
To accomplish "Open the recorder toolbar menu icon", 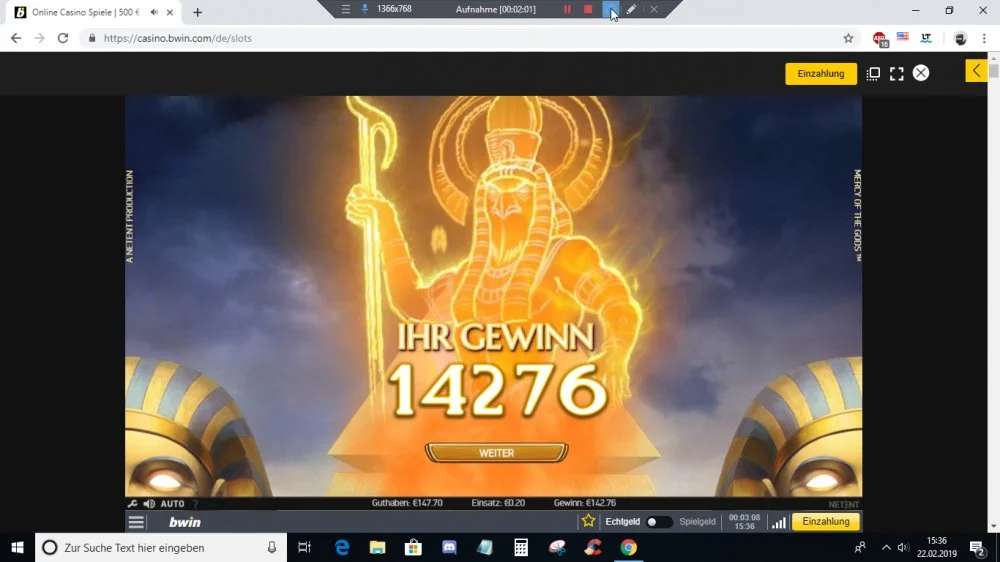I will tap(346, 9).
